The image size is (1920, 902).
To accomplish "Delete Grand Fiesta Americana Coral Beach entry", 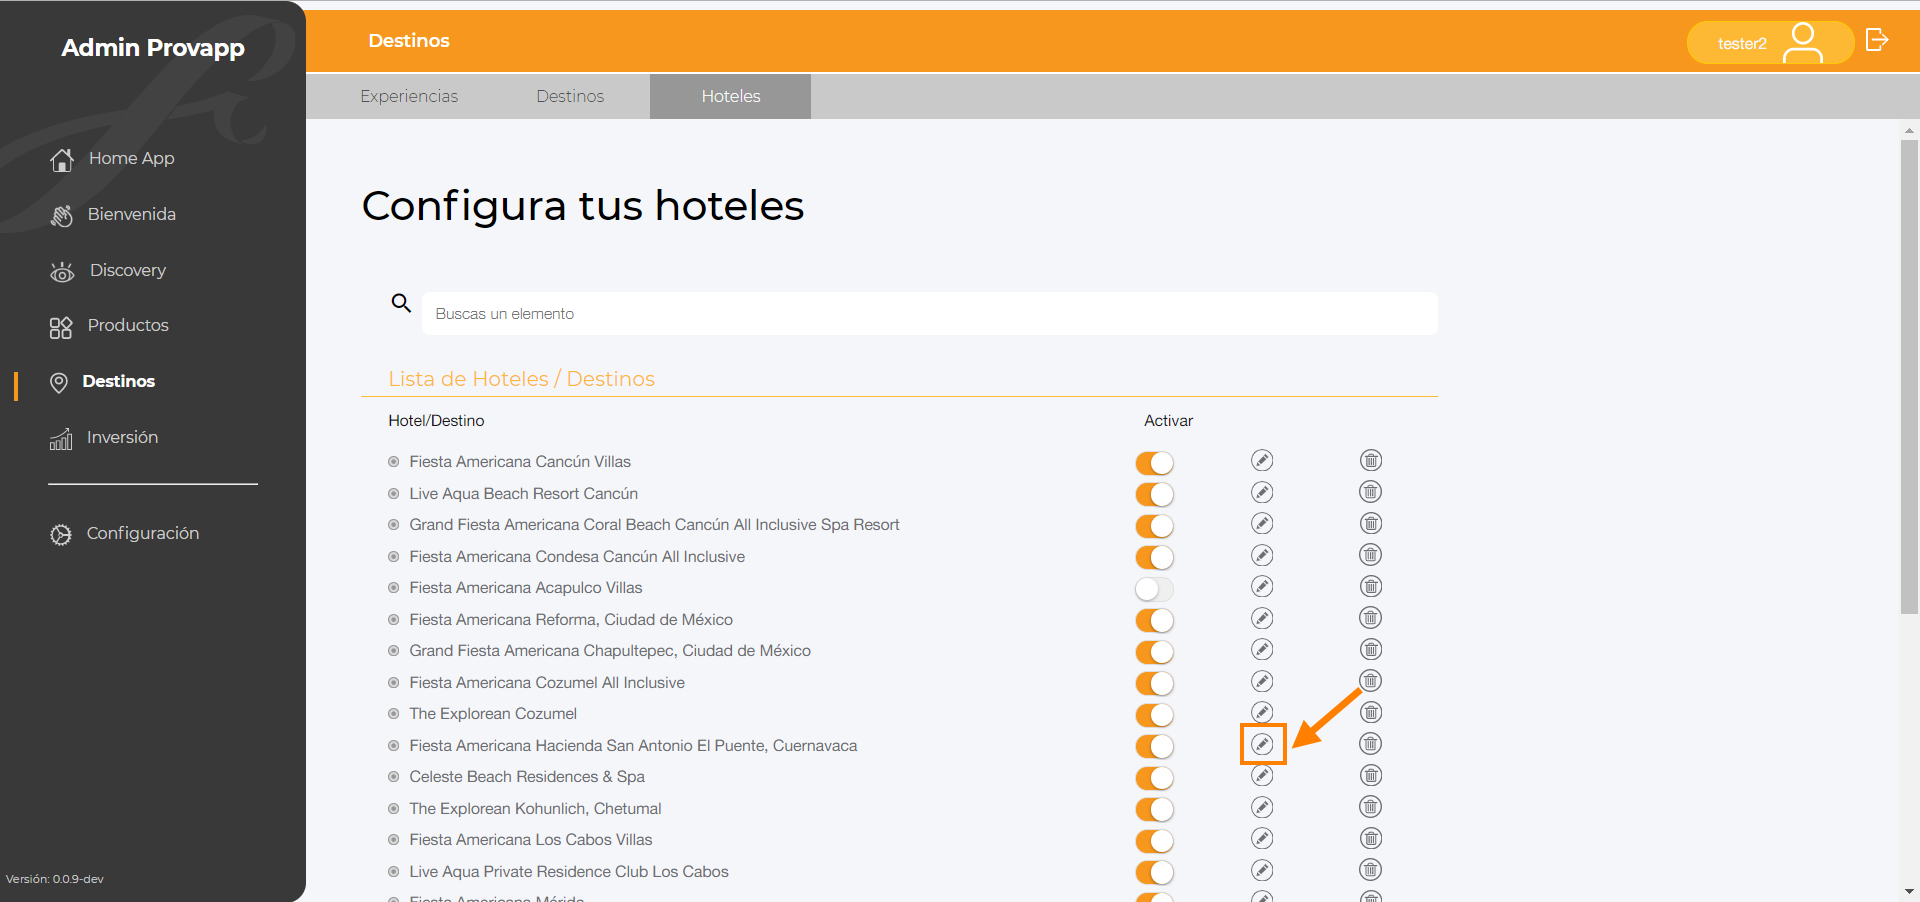I will 1371,523.
